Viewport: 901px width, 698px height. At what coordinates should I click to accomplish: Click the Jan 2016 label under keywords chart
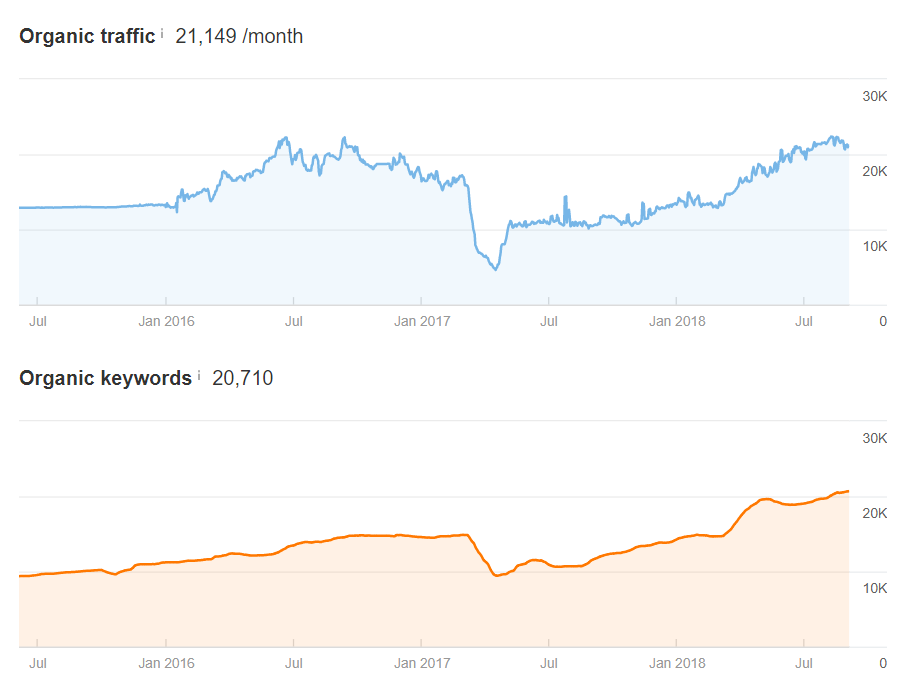pos(166,663)
